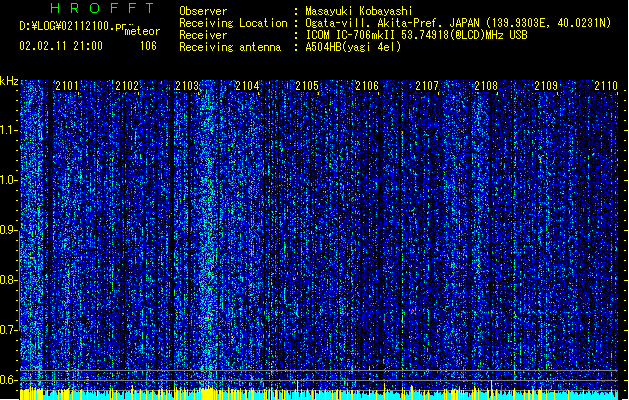Image resolution: width=629 pixels, height=400 pixels.
Task: Click the HROFFT program title
Action: point(102,8)
